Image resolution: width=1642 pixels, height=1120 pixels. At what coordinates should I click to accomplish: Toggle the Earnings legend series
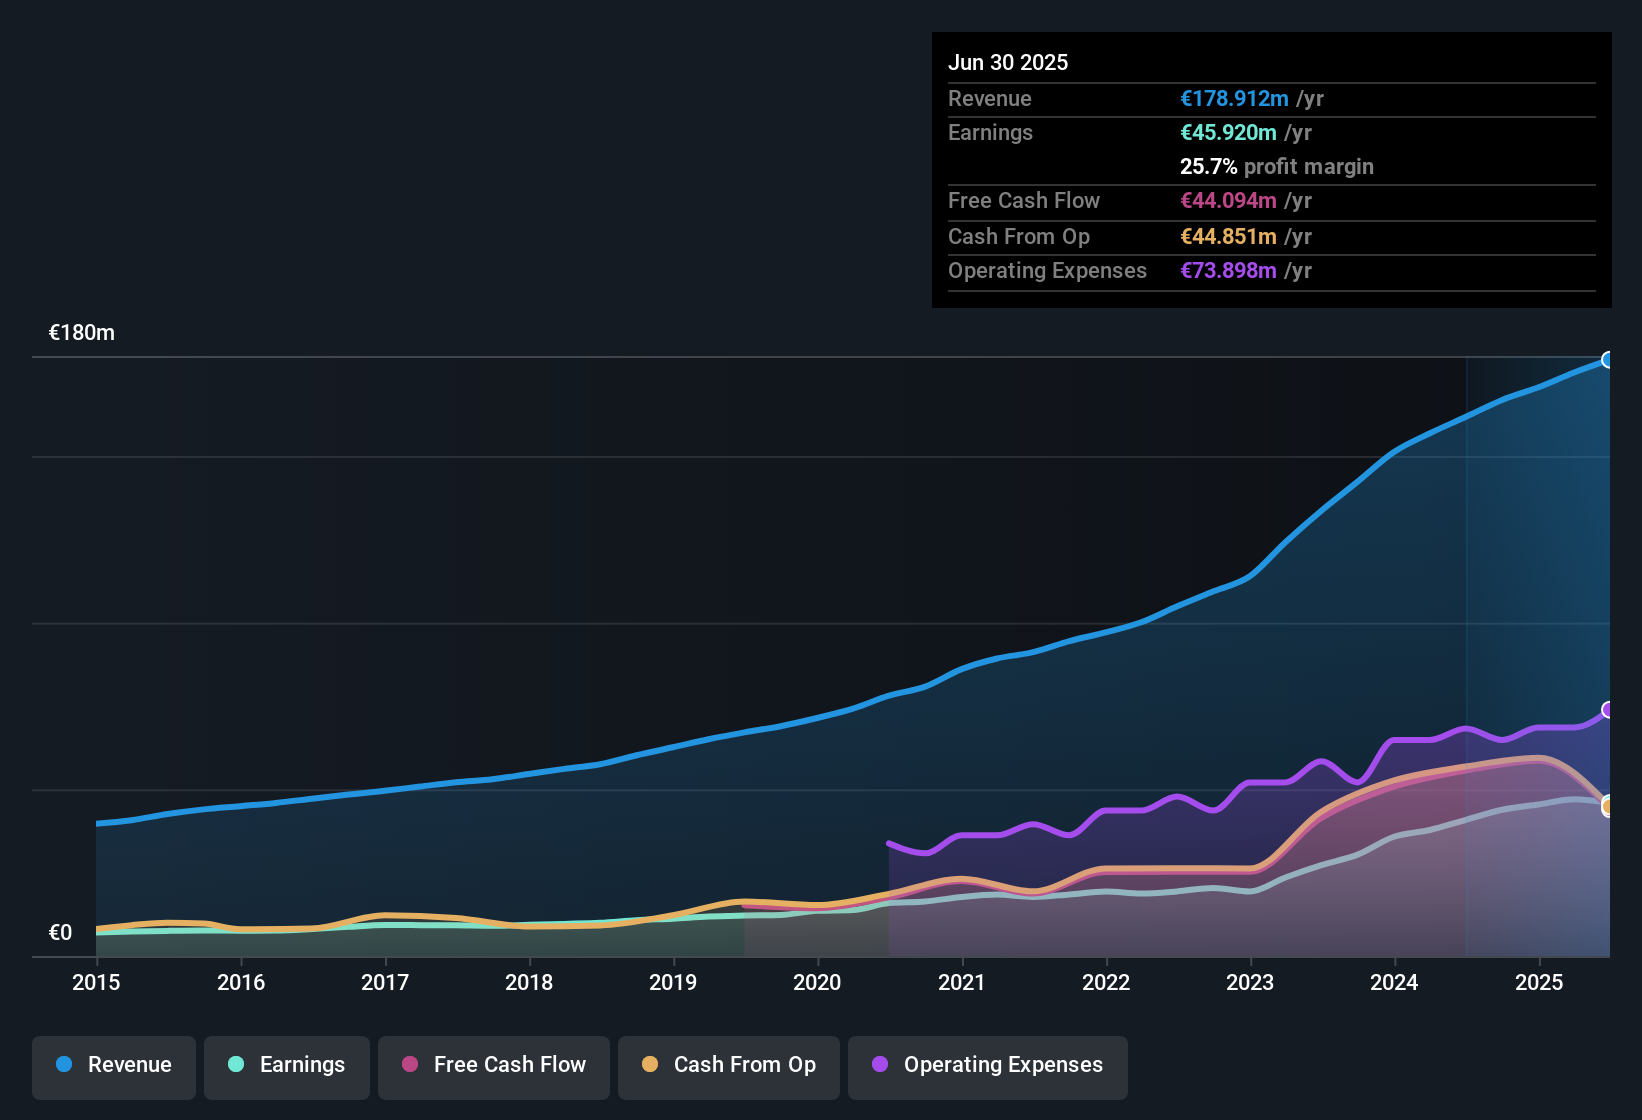[x=287, y=1065]
